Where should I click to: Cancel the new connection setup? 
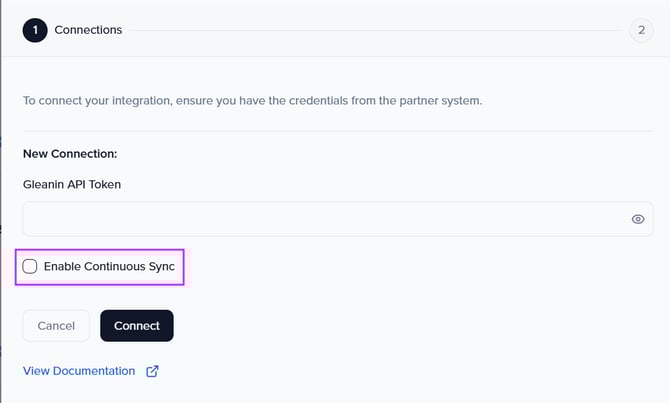click(x=56, y=326)
